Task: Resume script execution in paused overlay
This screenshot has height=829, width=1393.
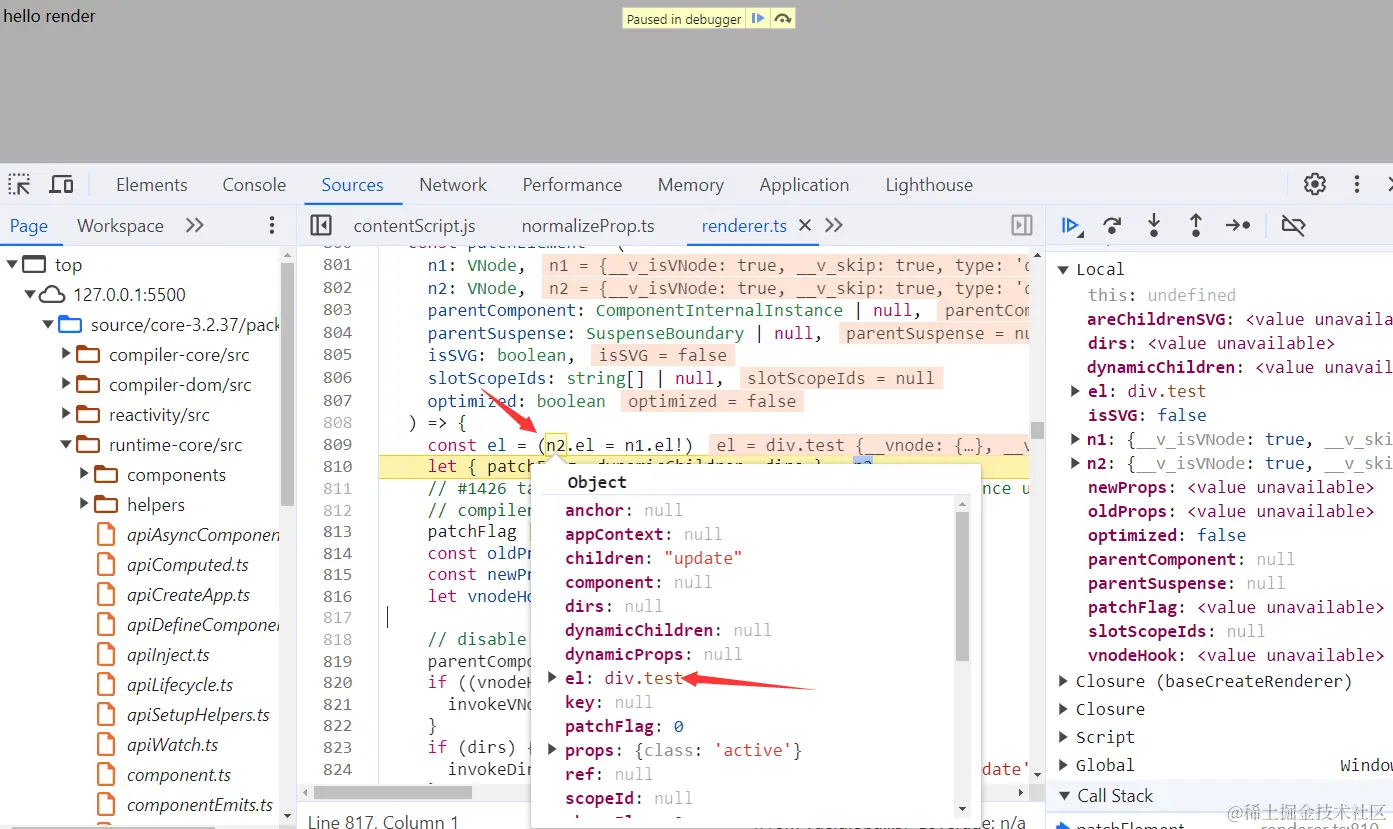Action: click(758, 19)
